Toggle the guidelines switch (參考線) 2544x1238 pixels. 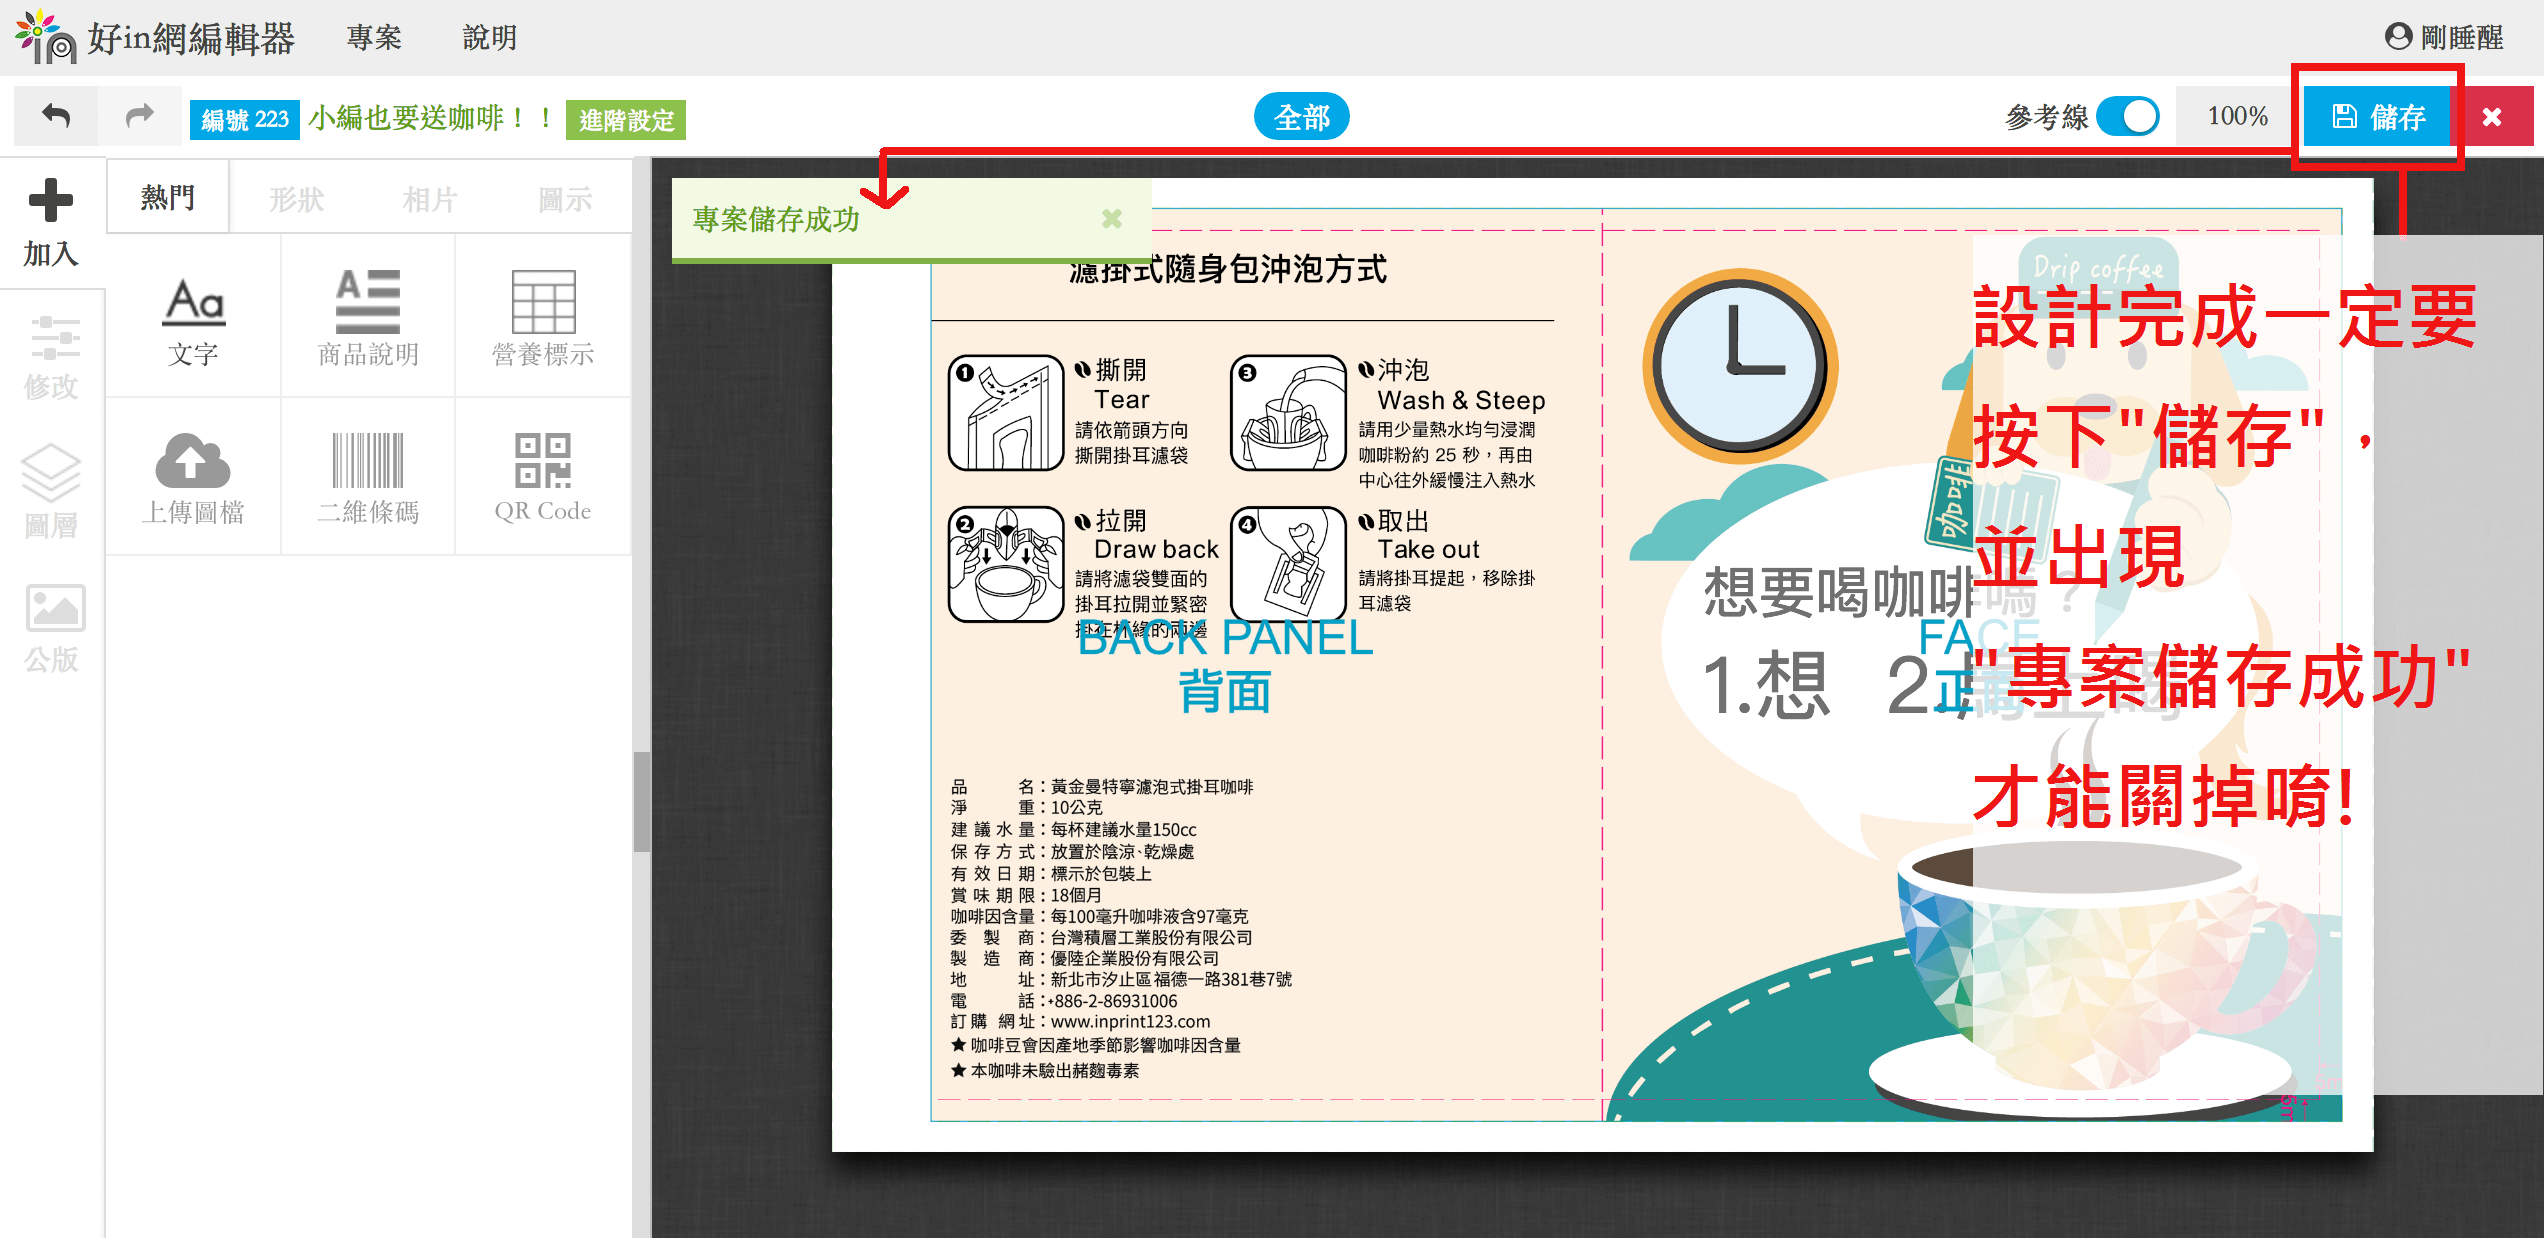pyautogui.click(x=2128, y=117)
